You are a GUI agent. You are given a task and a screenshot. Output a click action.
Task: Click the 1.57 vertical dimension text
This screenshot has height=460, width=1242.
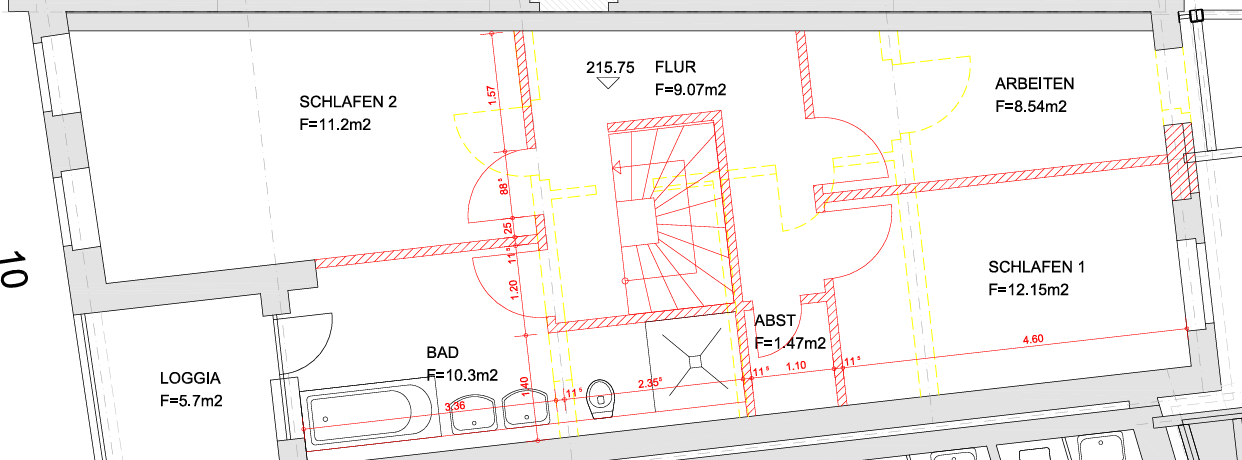[491, 96]
